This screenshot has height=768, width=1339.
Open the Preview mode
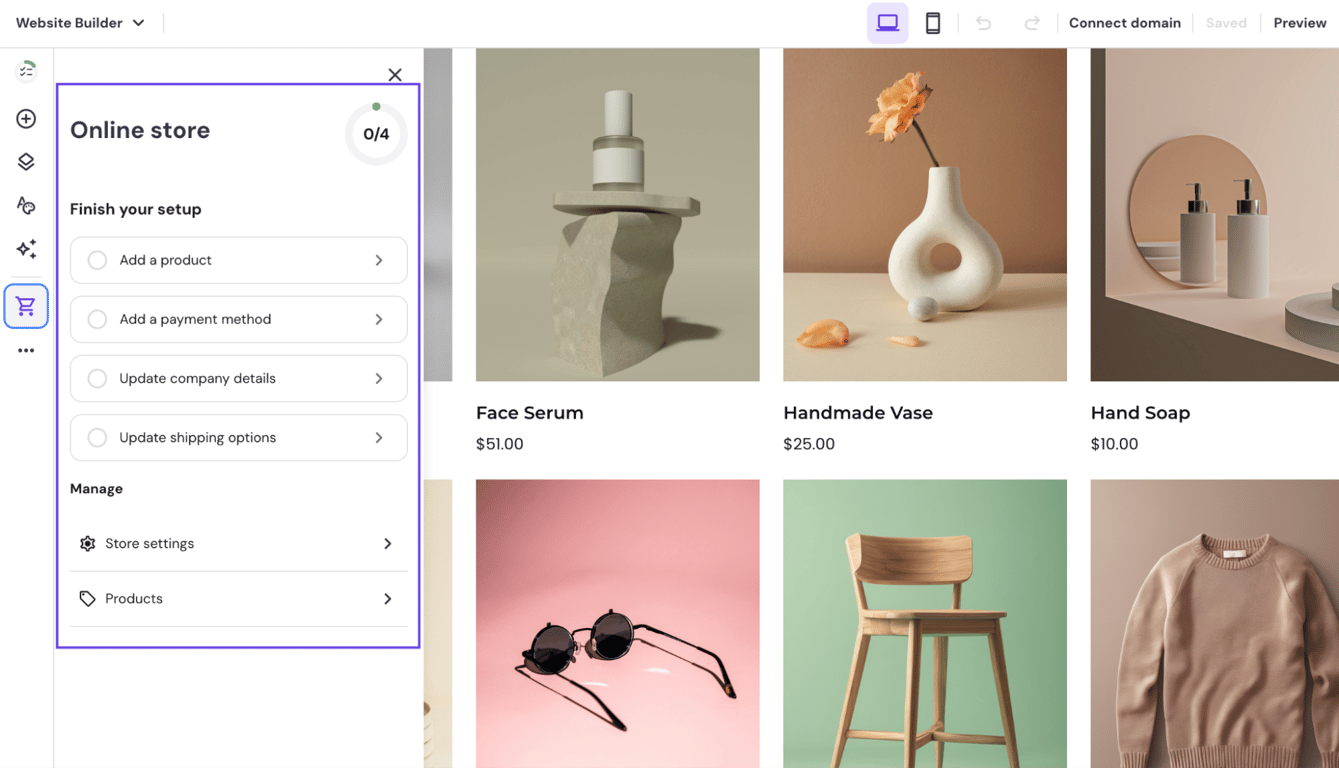click(x=1299, y=22)
